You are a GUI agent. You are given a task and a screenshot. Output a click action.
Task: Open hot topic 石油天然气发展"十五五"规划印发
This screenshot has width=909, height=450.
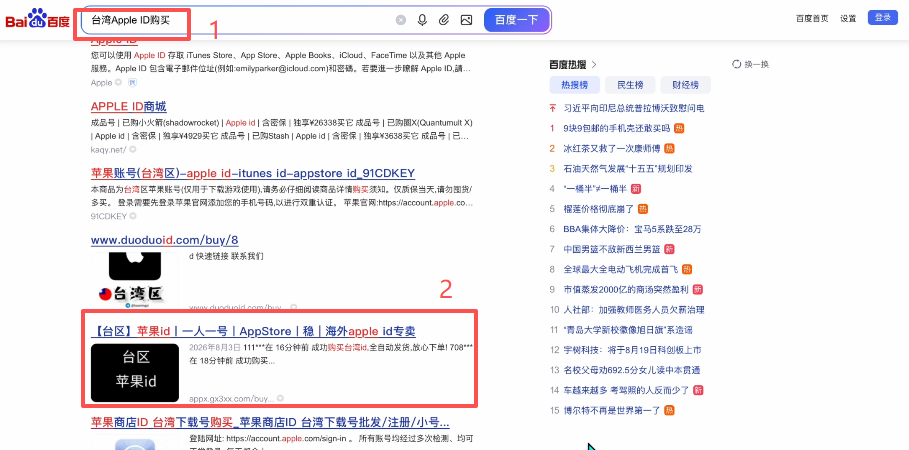pyautogui.click(x=628, y=169)
